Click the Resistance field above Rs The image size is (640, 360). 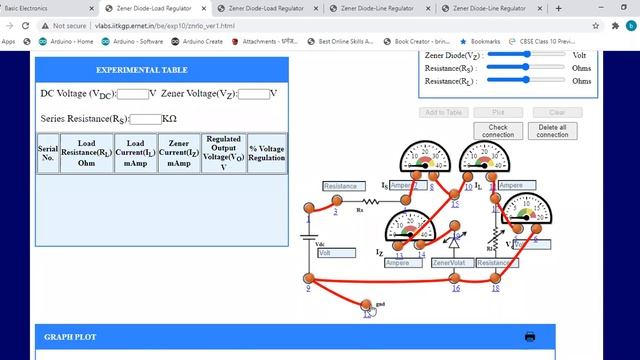[x=344, y=186]
